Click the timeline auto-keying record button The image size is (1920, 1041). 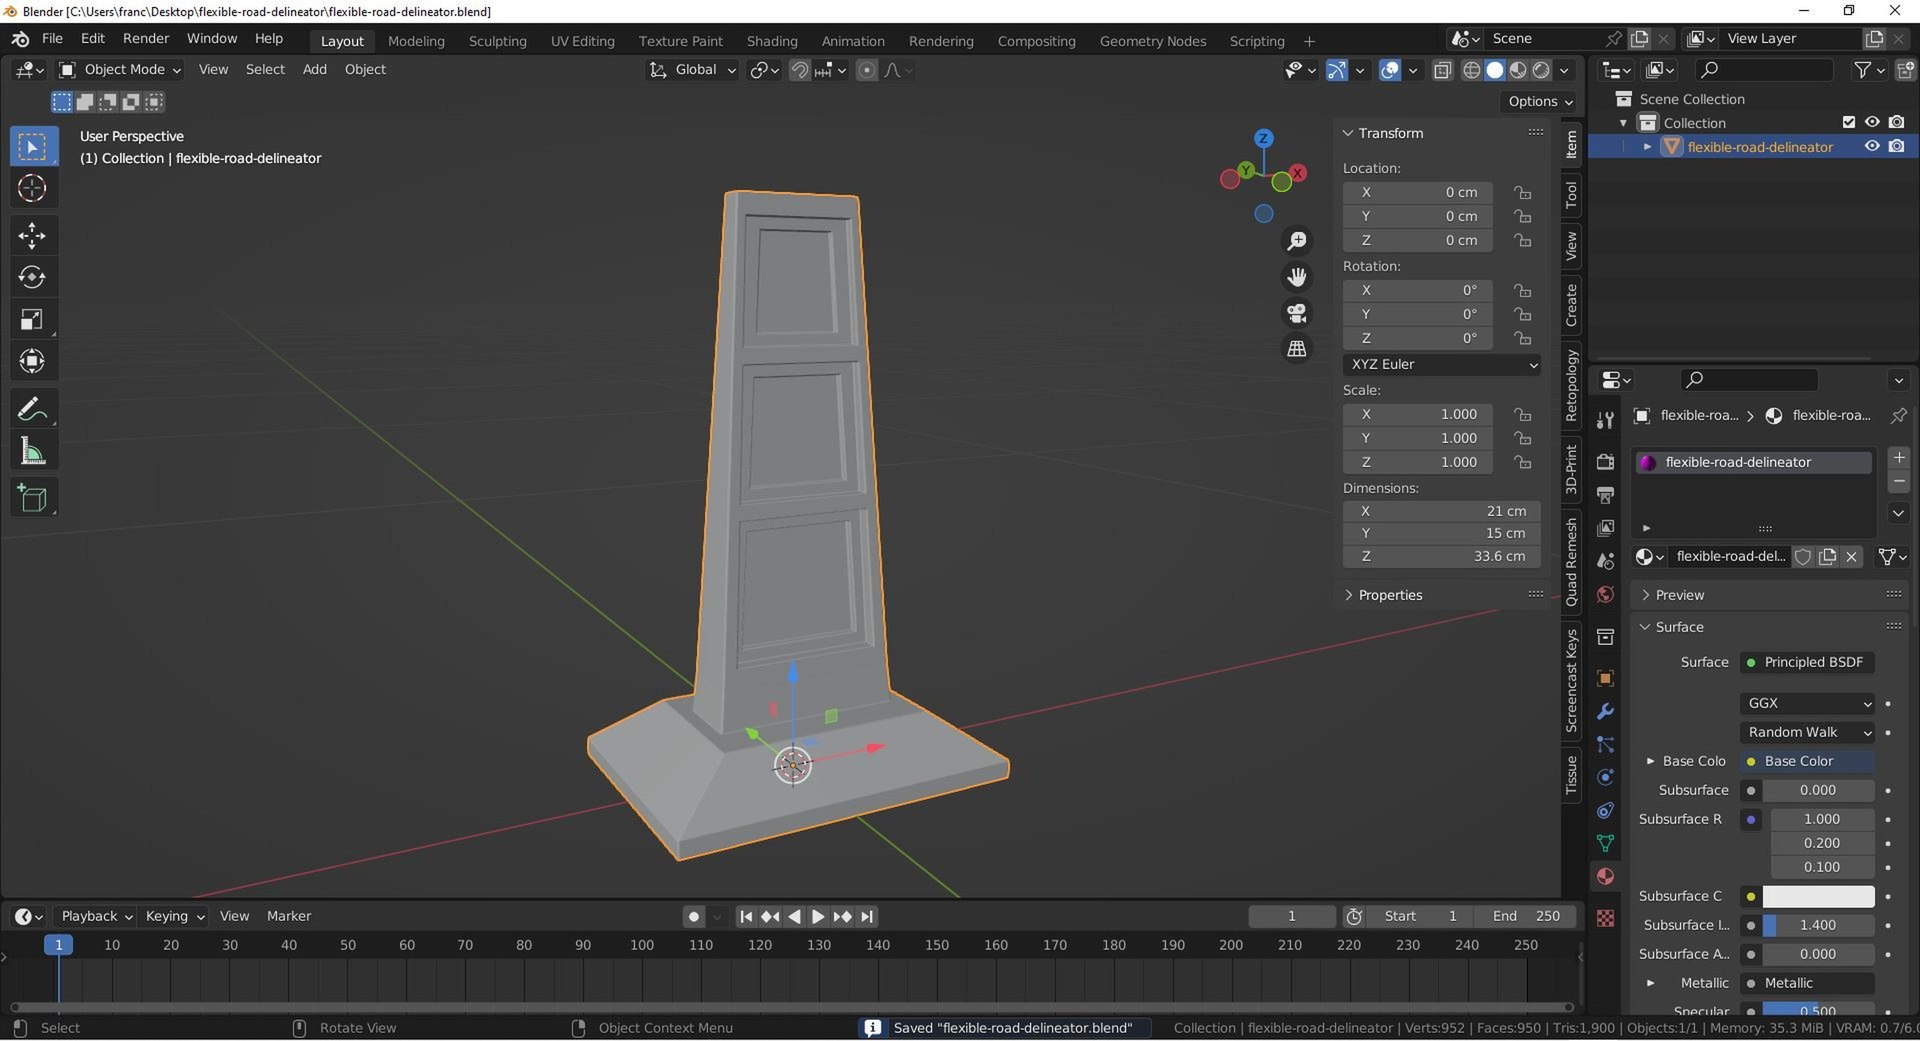point(694,916)
